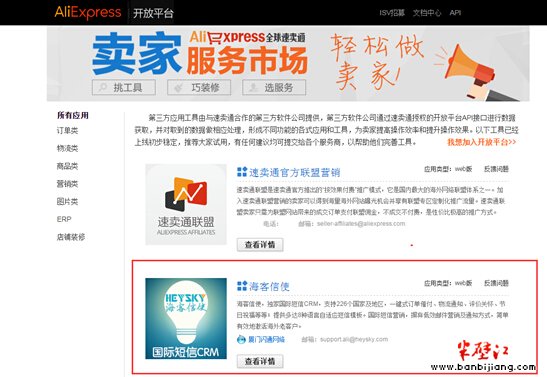The width and height of the screenshot is (547, 377).
Task: Click 应用类型: web版 of 海客信使
Action: click(448, 283)
